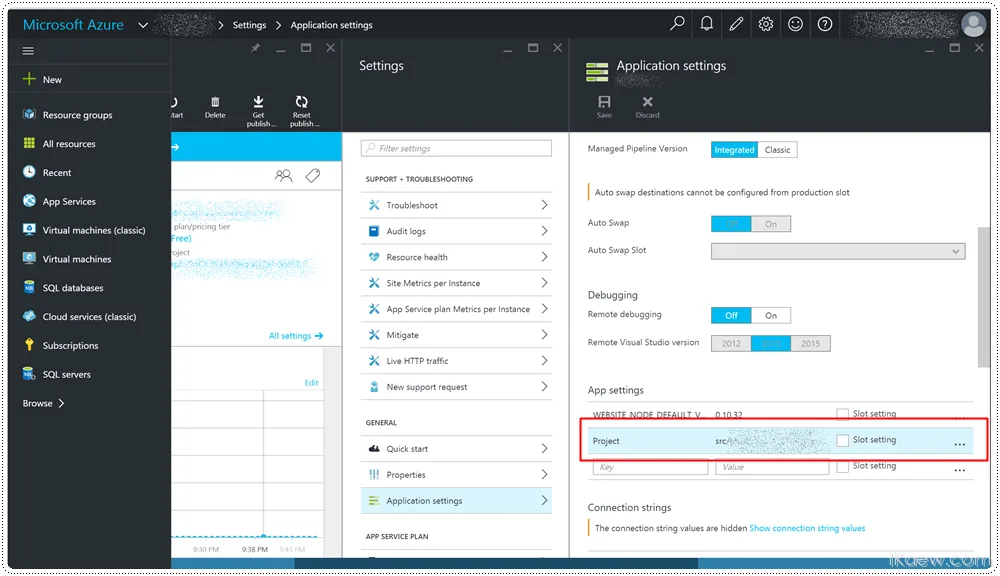Click the Edit link above chart
Image resolution: width=1000 pixels, height=576 pixels.
click(311, 383)
